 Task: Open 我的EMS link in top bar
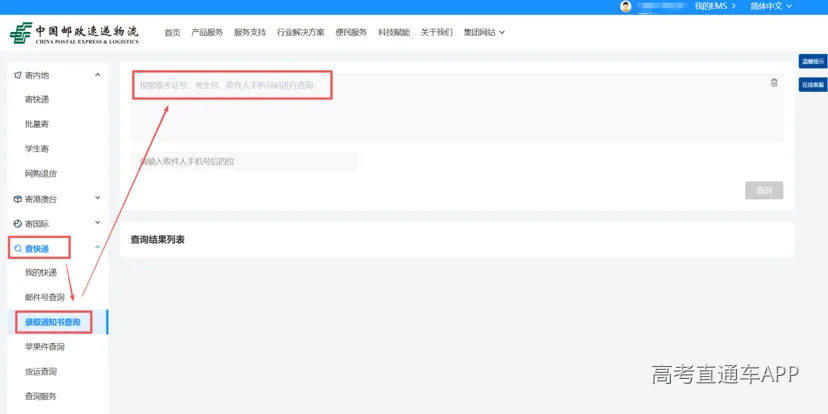point(715,6)
